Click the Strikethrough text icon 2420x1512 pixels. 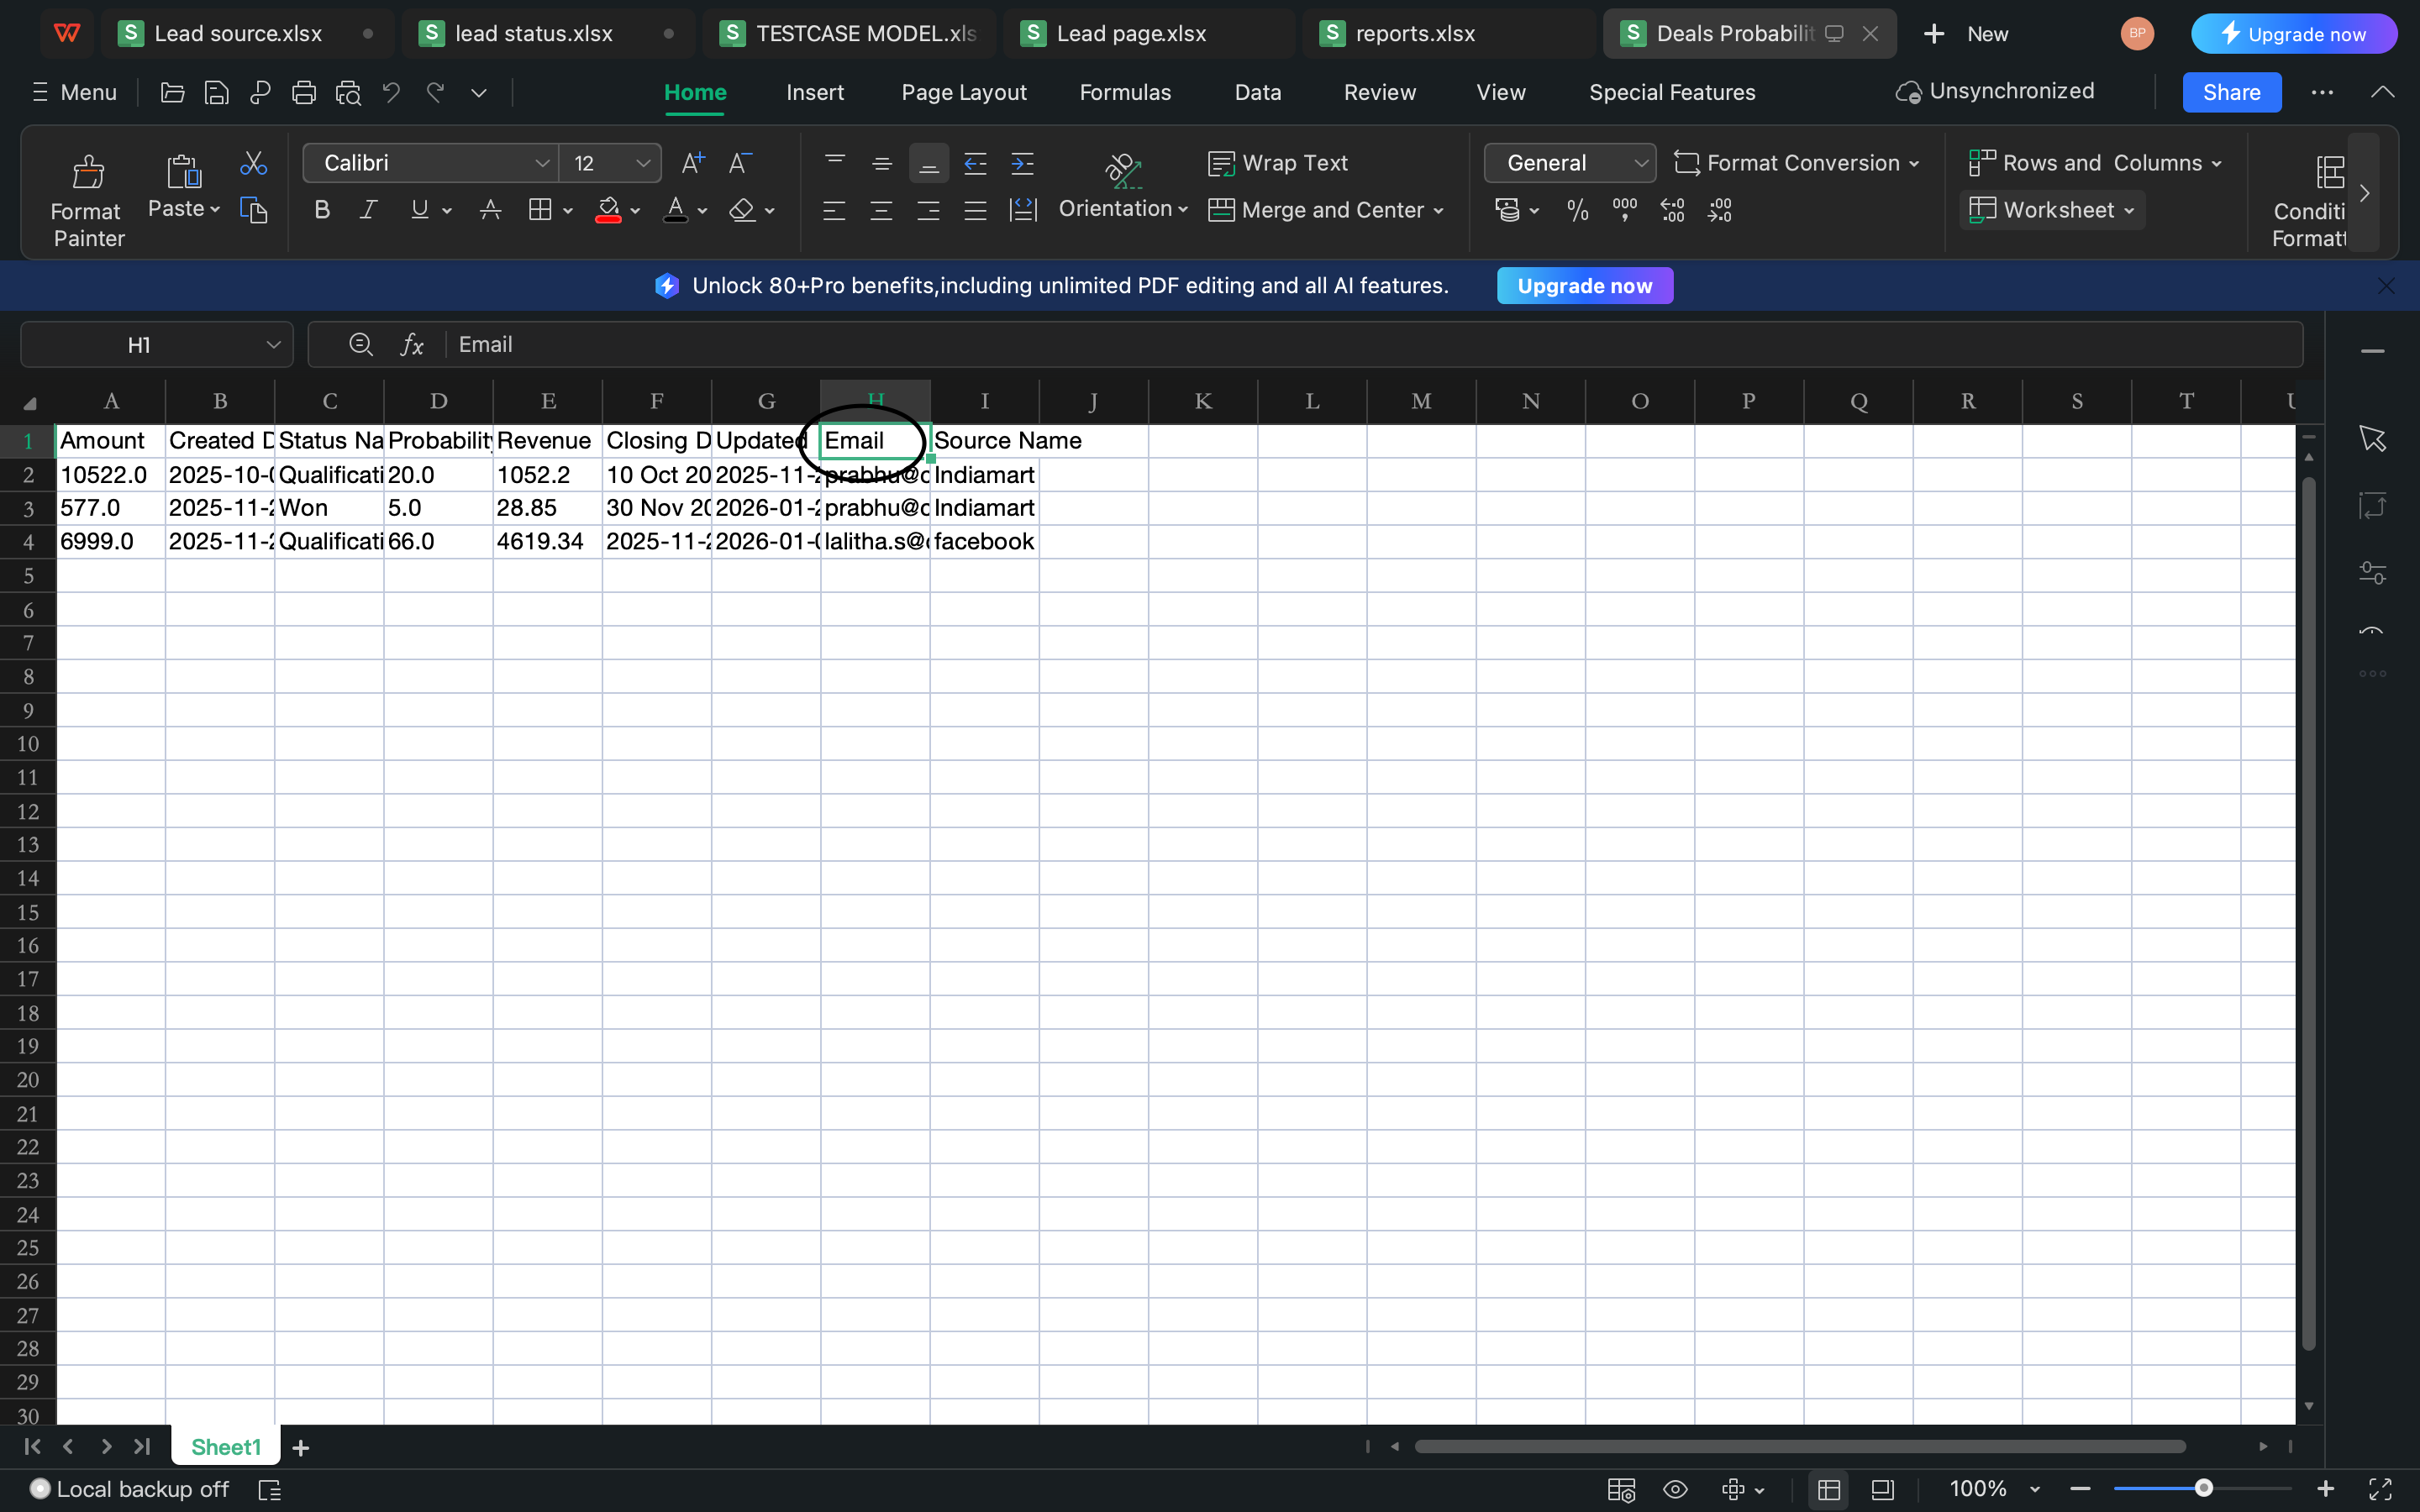(x=490, y=210)
